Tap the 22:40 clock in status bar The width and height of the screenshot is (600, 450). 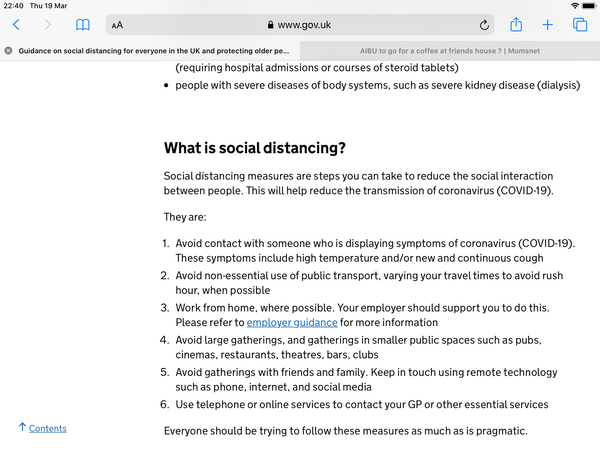pyautogui.click(x=14, y=6)
